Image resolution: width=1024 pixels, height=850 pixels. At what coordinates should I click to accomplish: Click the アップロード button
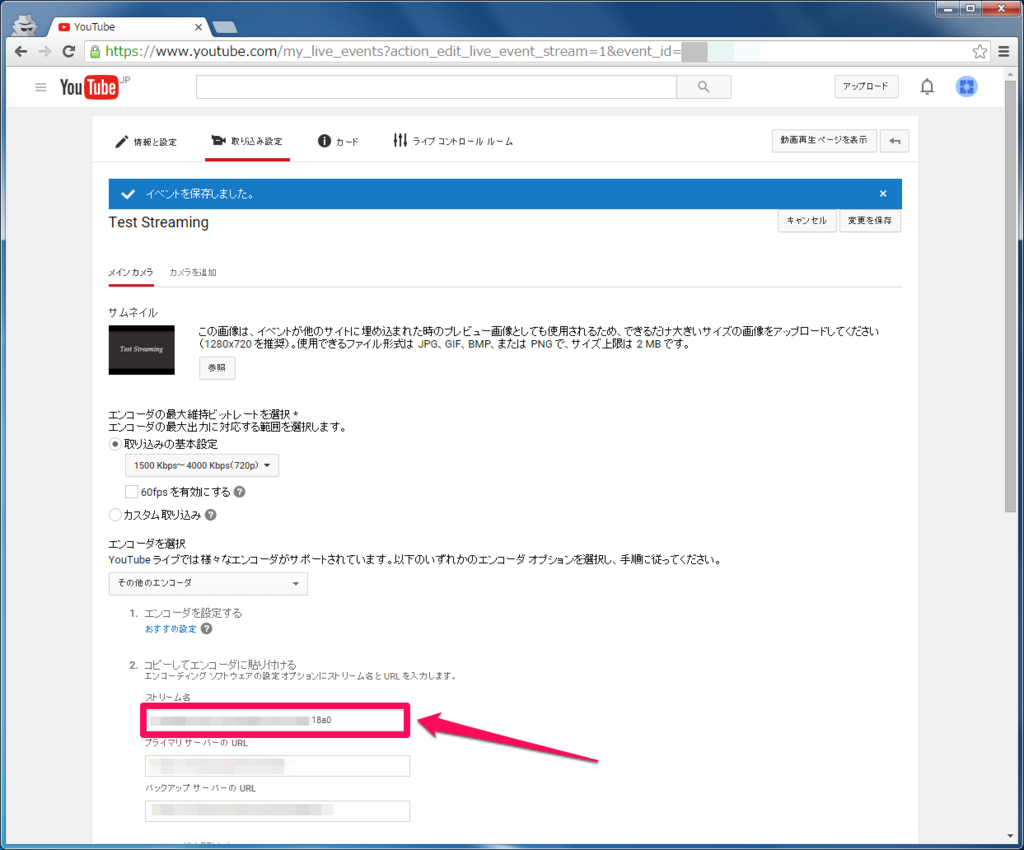(865, 86)
